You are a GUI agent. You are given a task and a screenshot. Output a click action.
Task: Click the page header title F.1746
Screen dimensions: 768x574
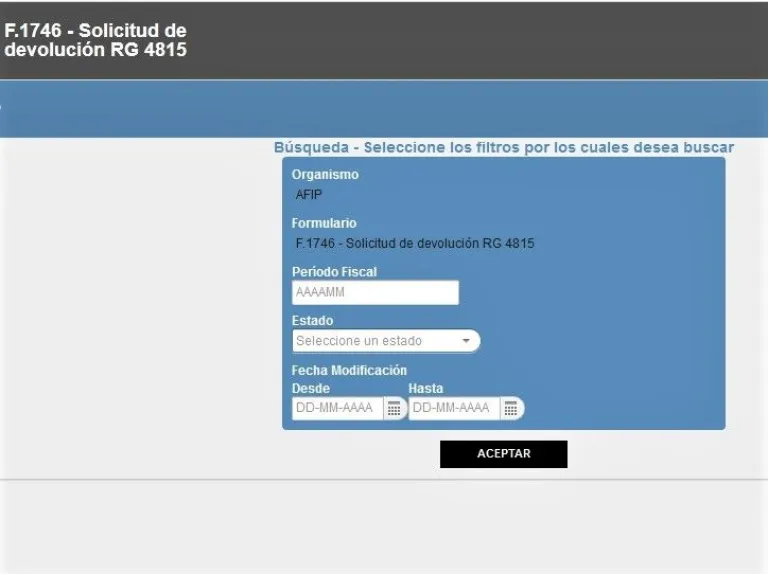point(95,40)
